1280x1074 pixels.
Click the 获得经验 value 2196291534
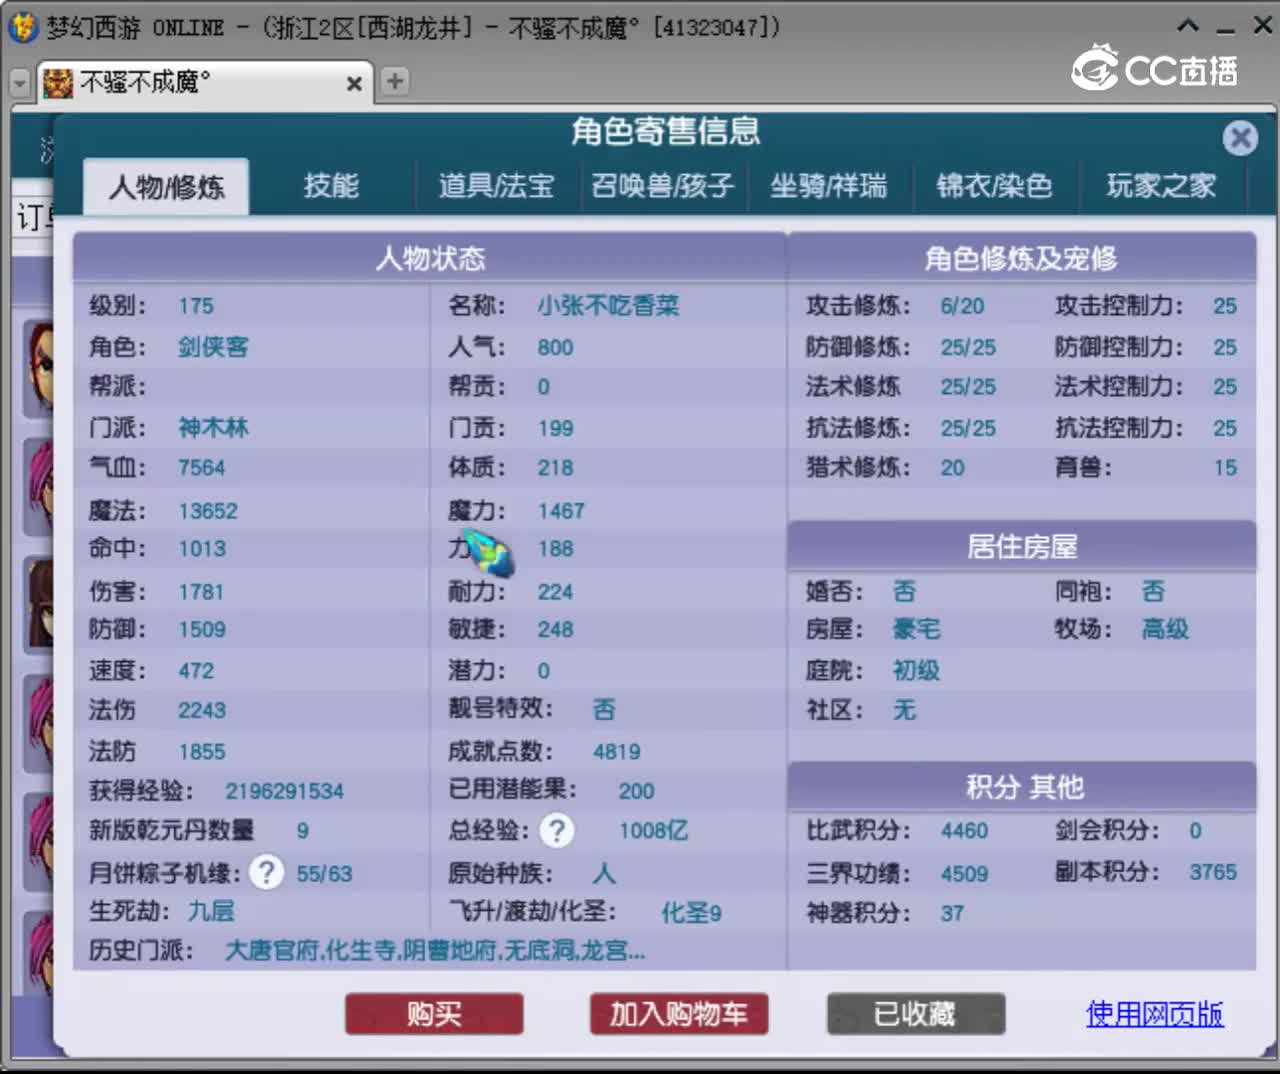coord(284,791)
